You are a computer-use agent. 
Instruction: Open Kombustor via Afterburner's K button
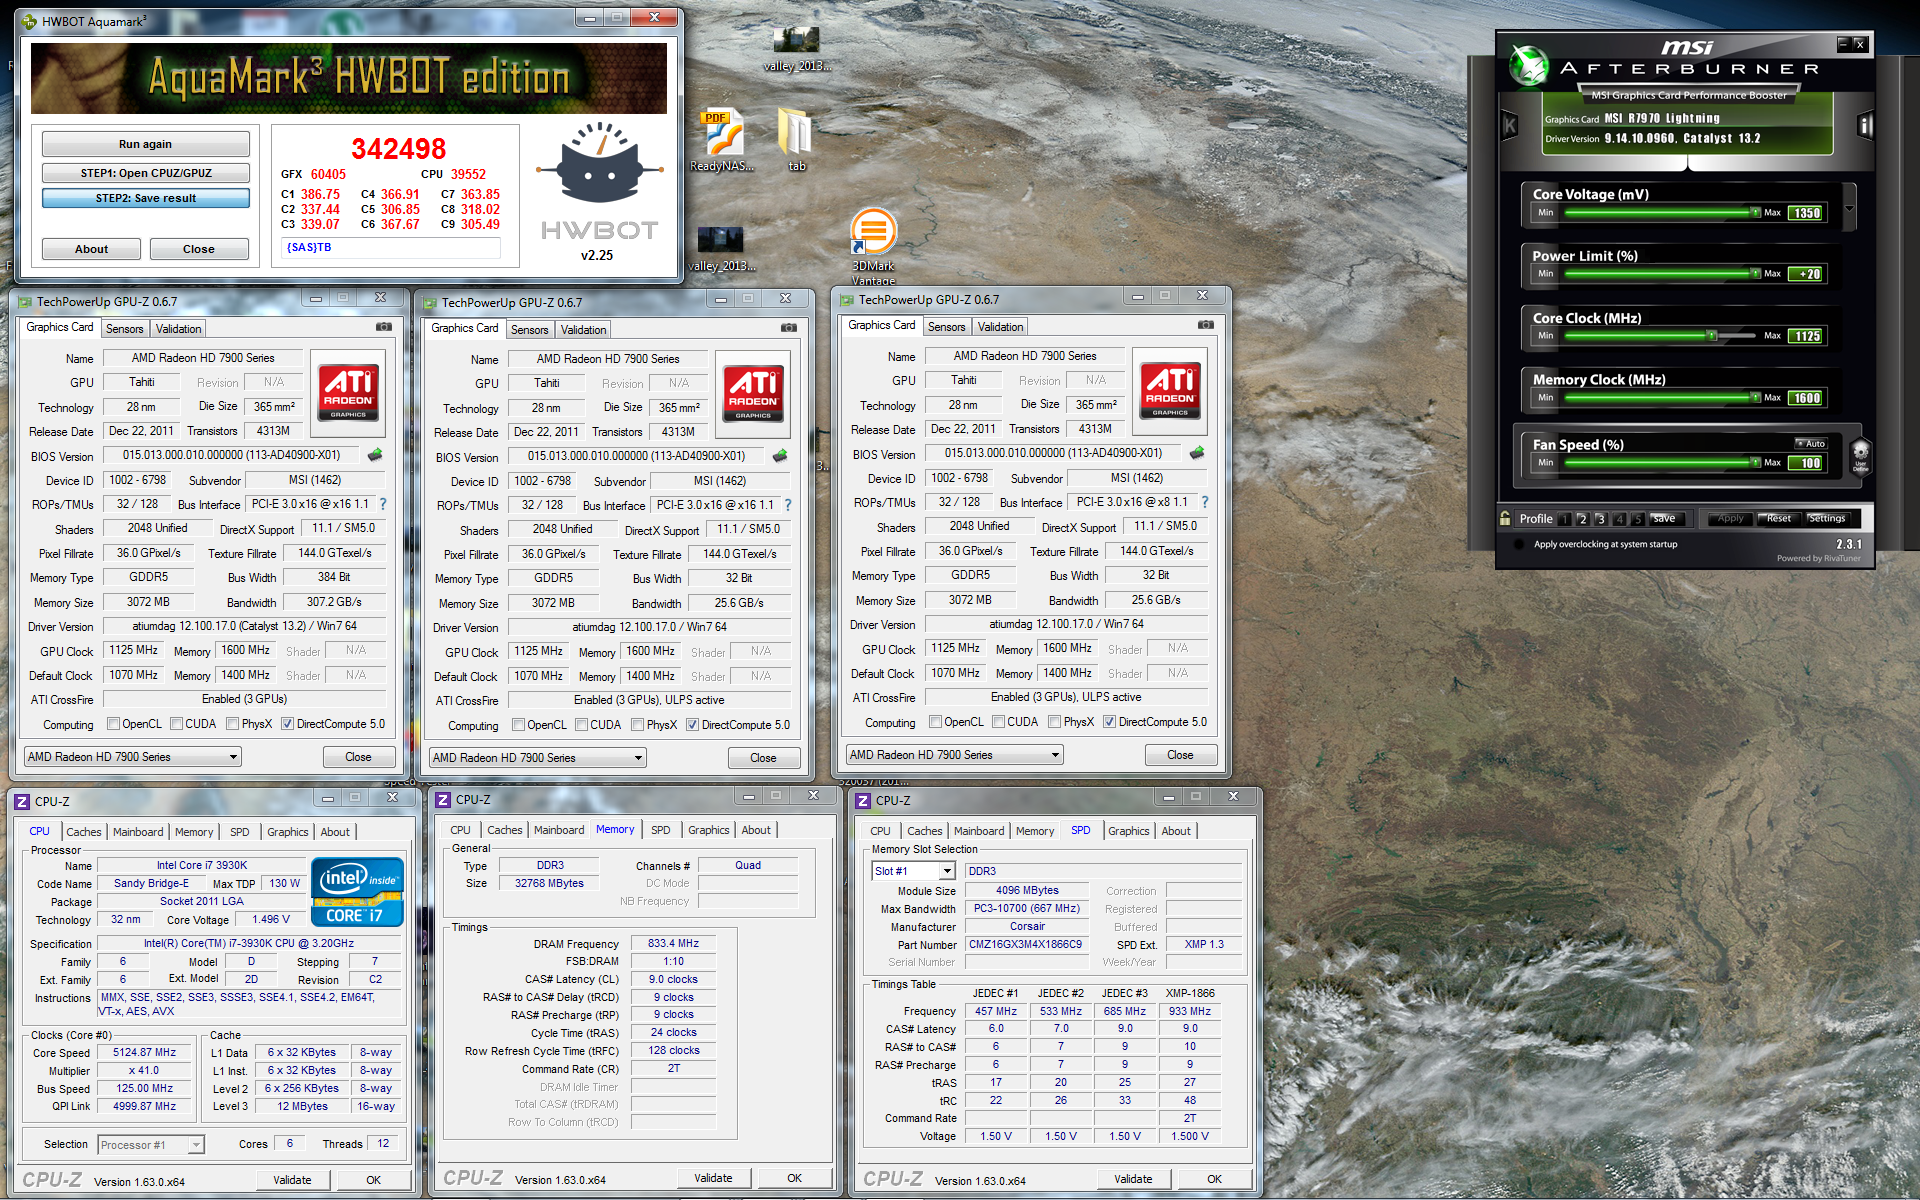(x=1510, y=125)
